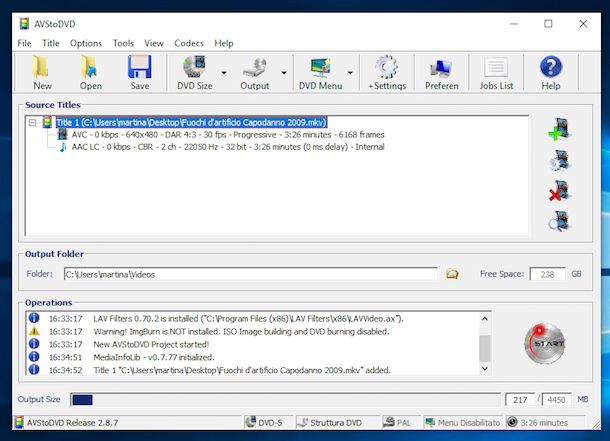Open the Options menu
The height and width of the screenshot is (441, 610).
pos(86,43)
